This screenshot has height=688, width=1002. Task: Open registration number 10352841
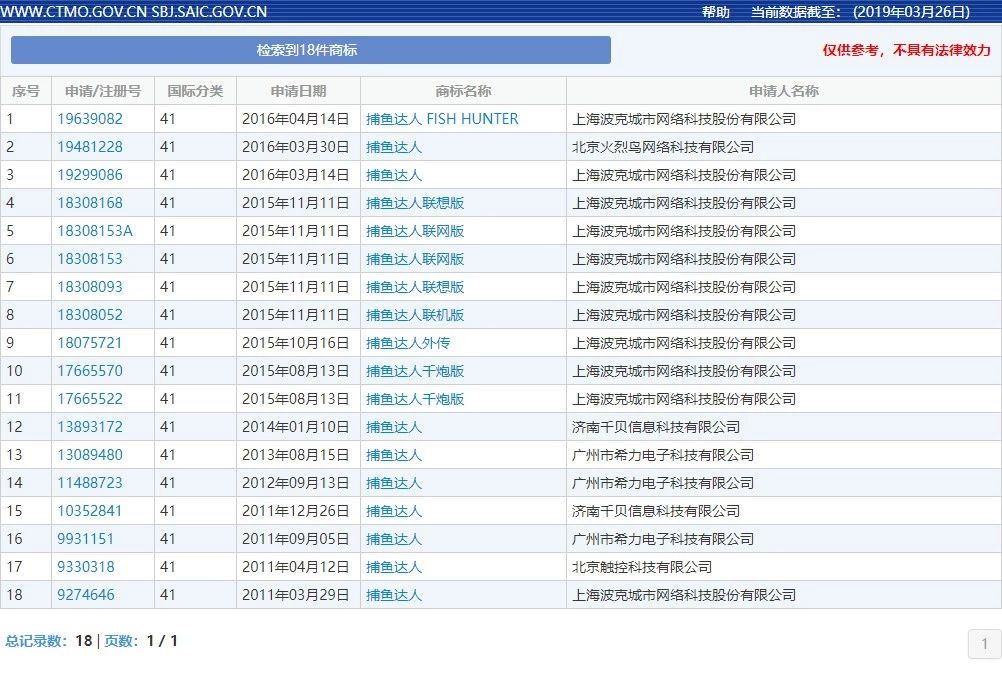pos(89,511)
